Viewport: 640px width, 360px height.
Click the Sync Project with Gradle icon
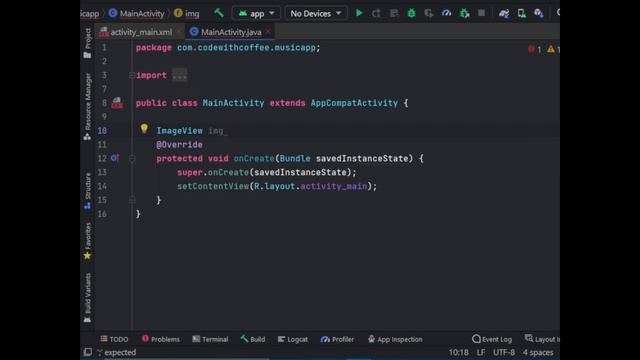(504, 13)
